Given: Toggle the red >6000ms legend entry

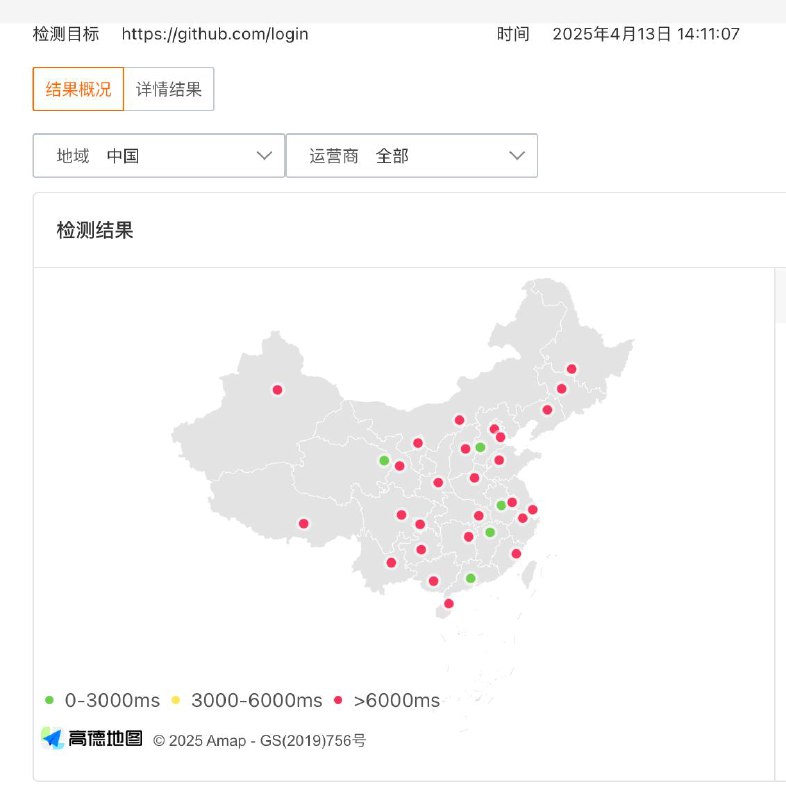Looking at the screenshot, I should click(x=387, y=701).
